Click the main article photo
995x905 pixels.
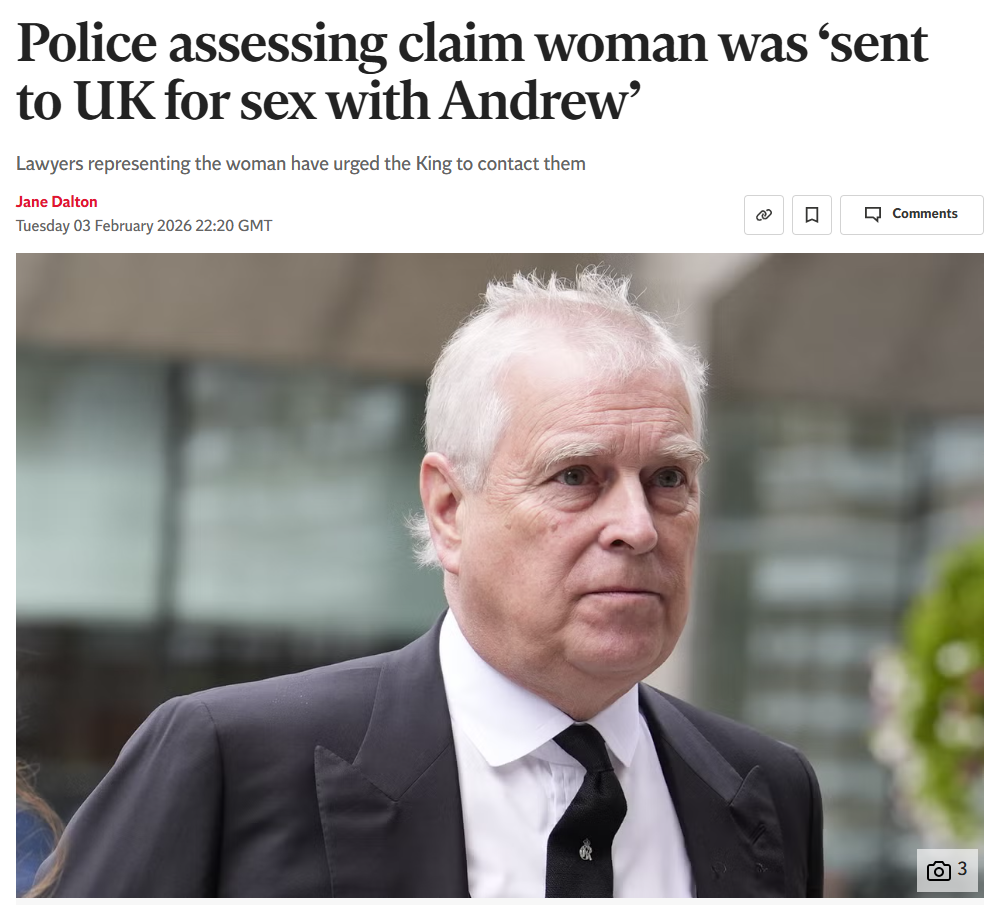coord(499,575)
